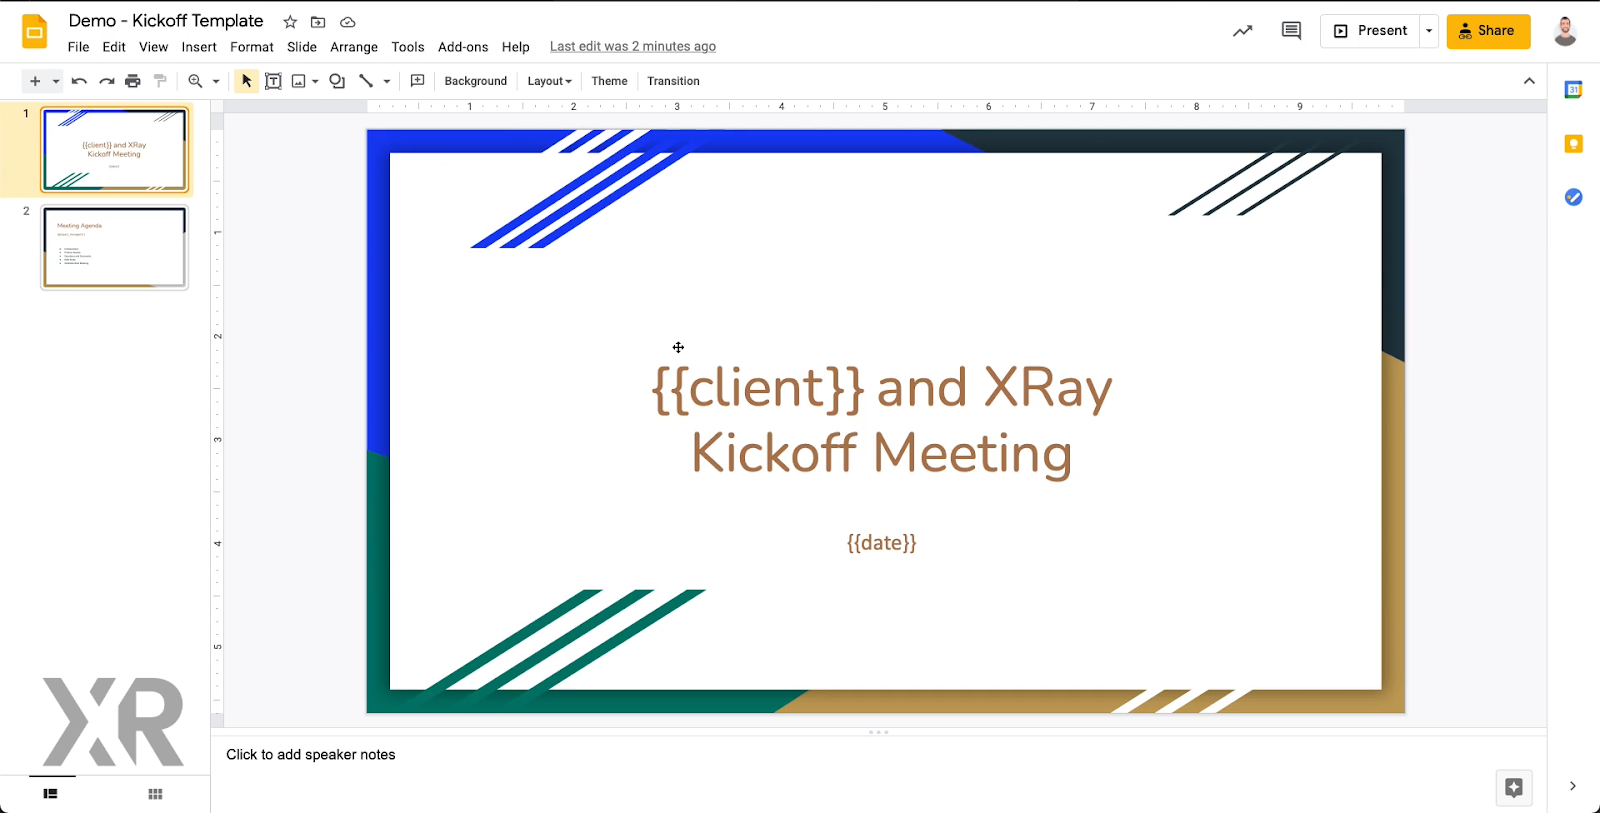Add a comment from toolbar
The height and width of the screenshot is (813, 1600).
(418, 81)
